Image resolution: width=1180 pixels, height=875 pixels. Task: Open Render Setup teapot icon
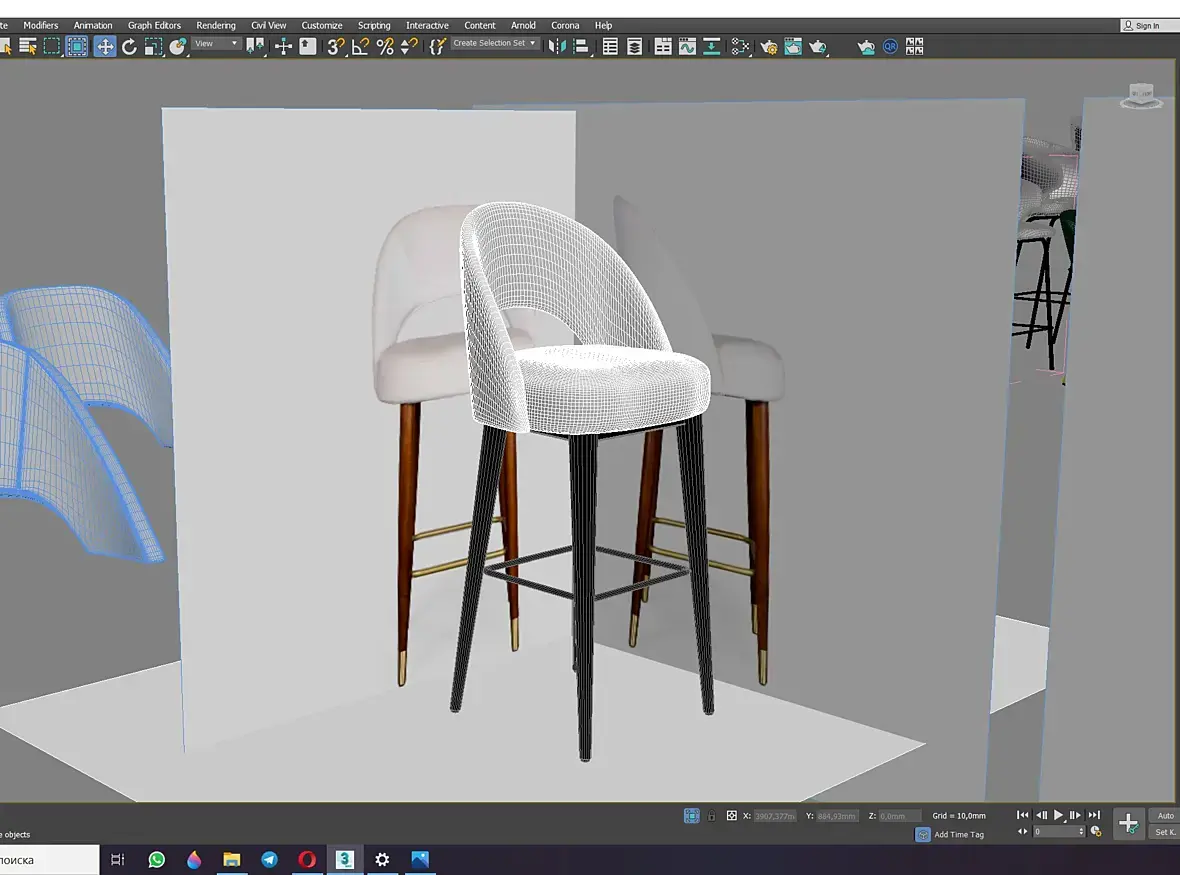(x=768, y=47)
